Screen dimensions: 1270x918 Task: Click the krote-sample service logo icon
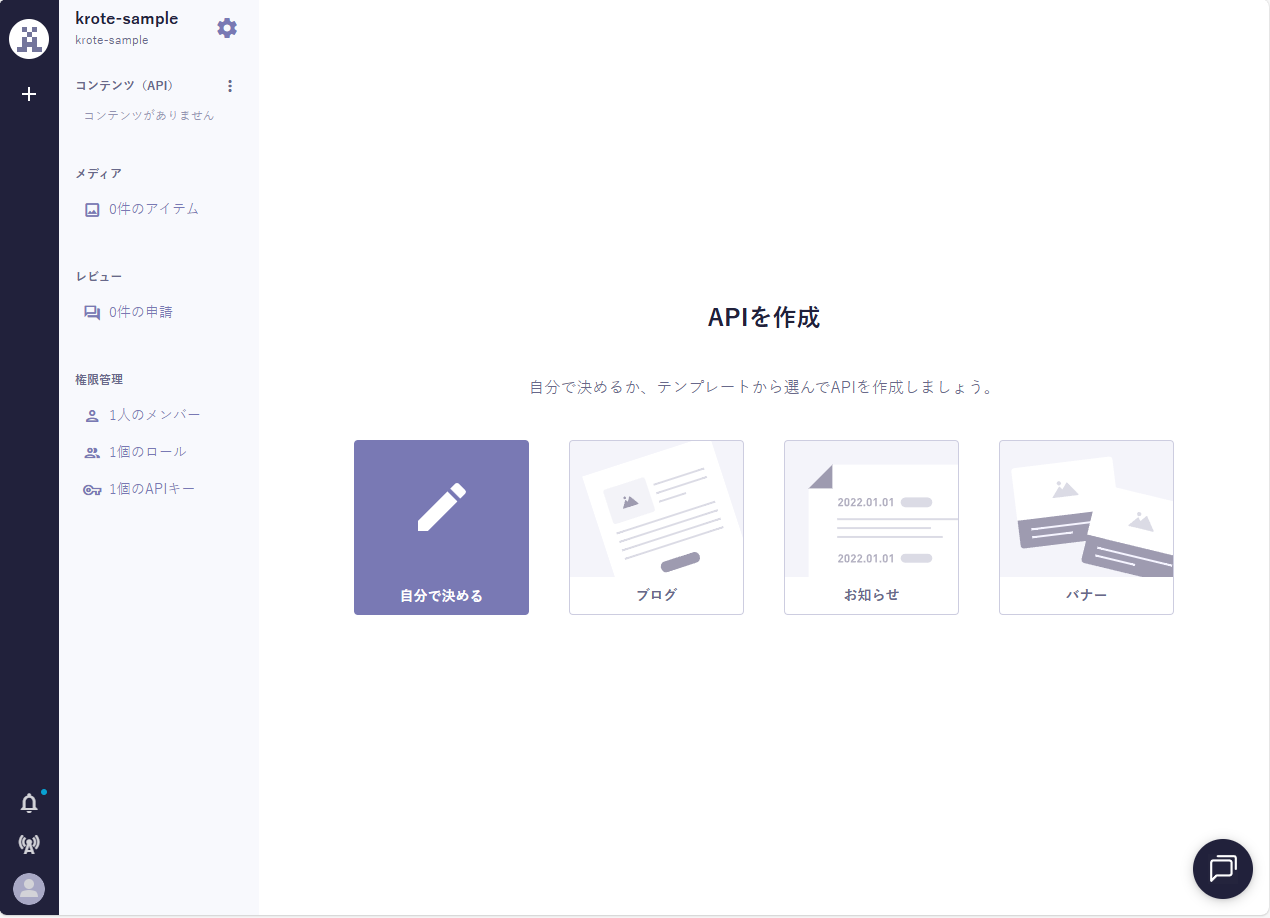tap(29, 39)
